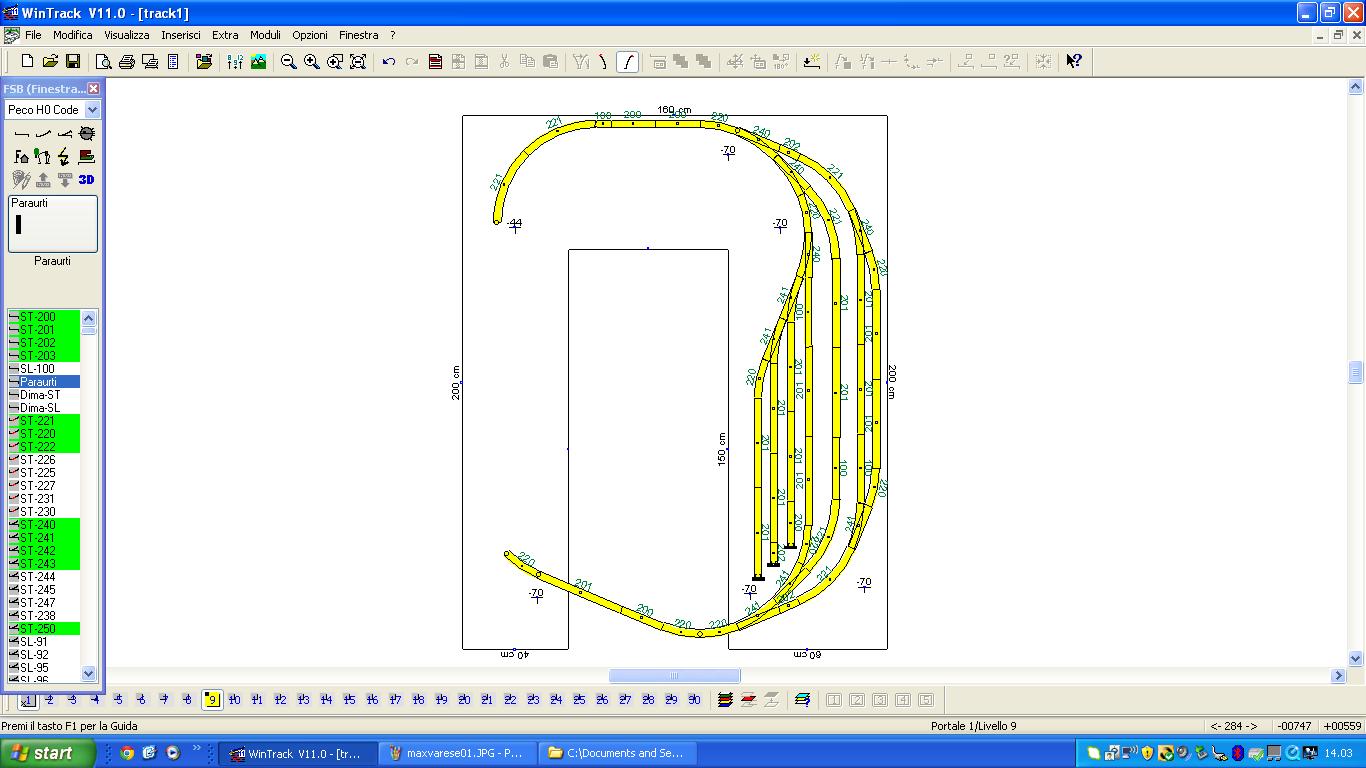Select electrical lightning category icon in FSB
The image size is (1366, 768).
point(65,156)
